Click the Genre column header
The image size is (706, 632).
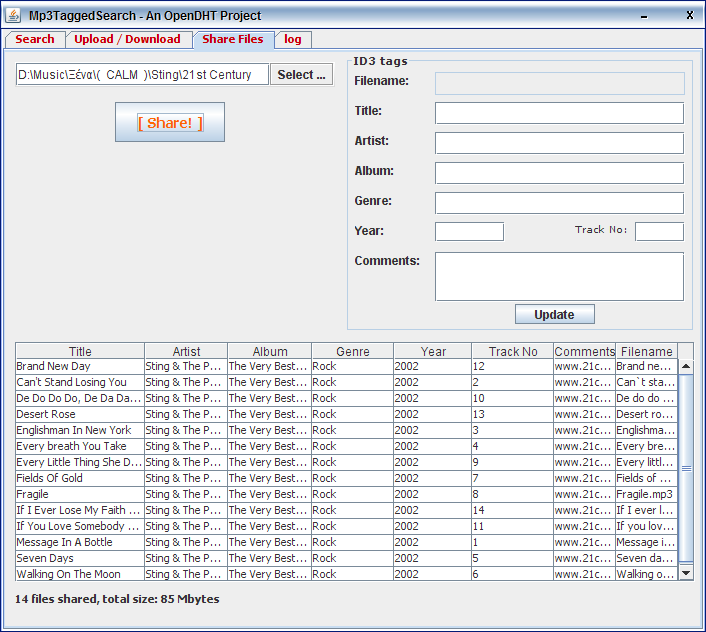click(x=353, y=351)
